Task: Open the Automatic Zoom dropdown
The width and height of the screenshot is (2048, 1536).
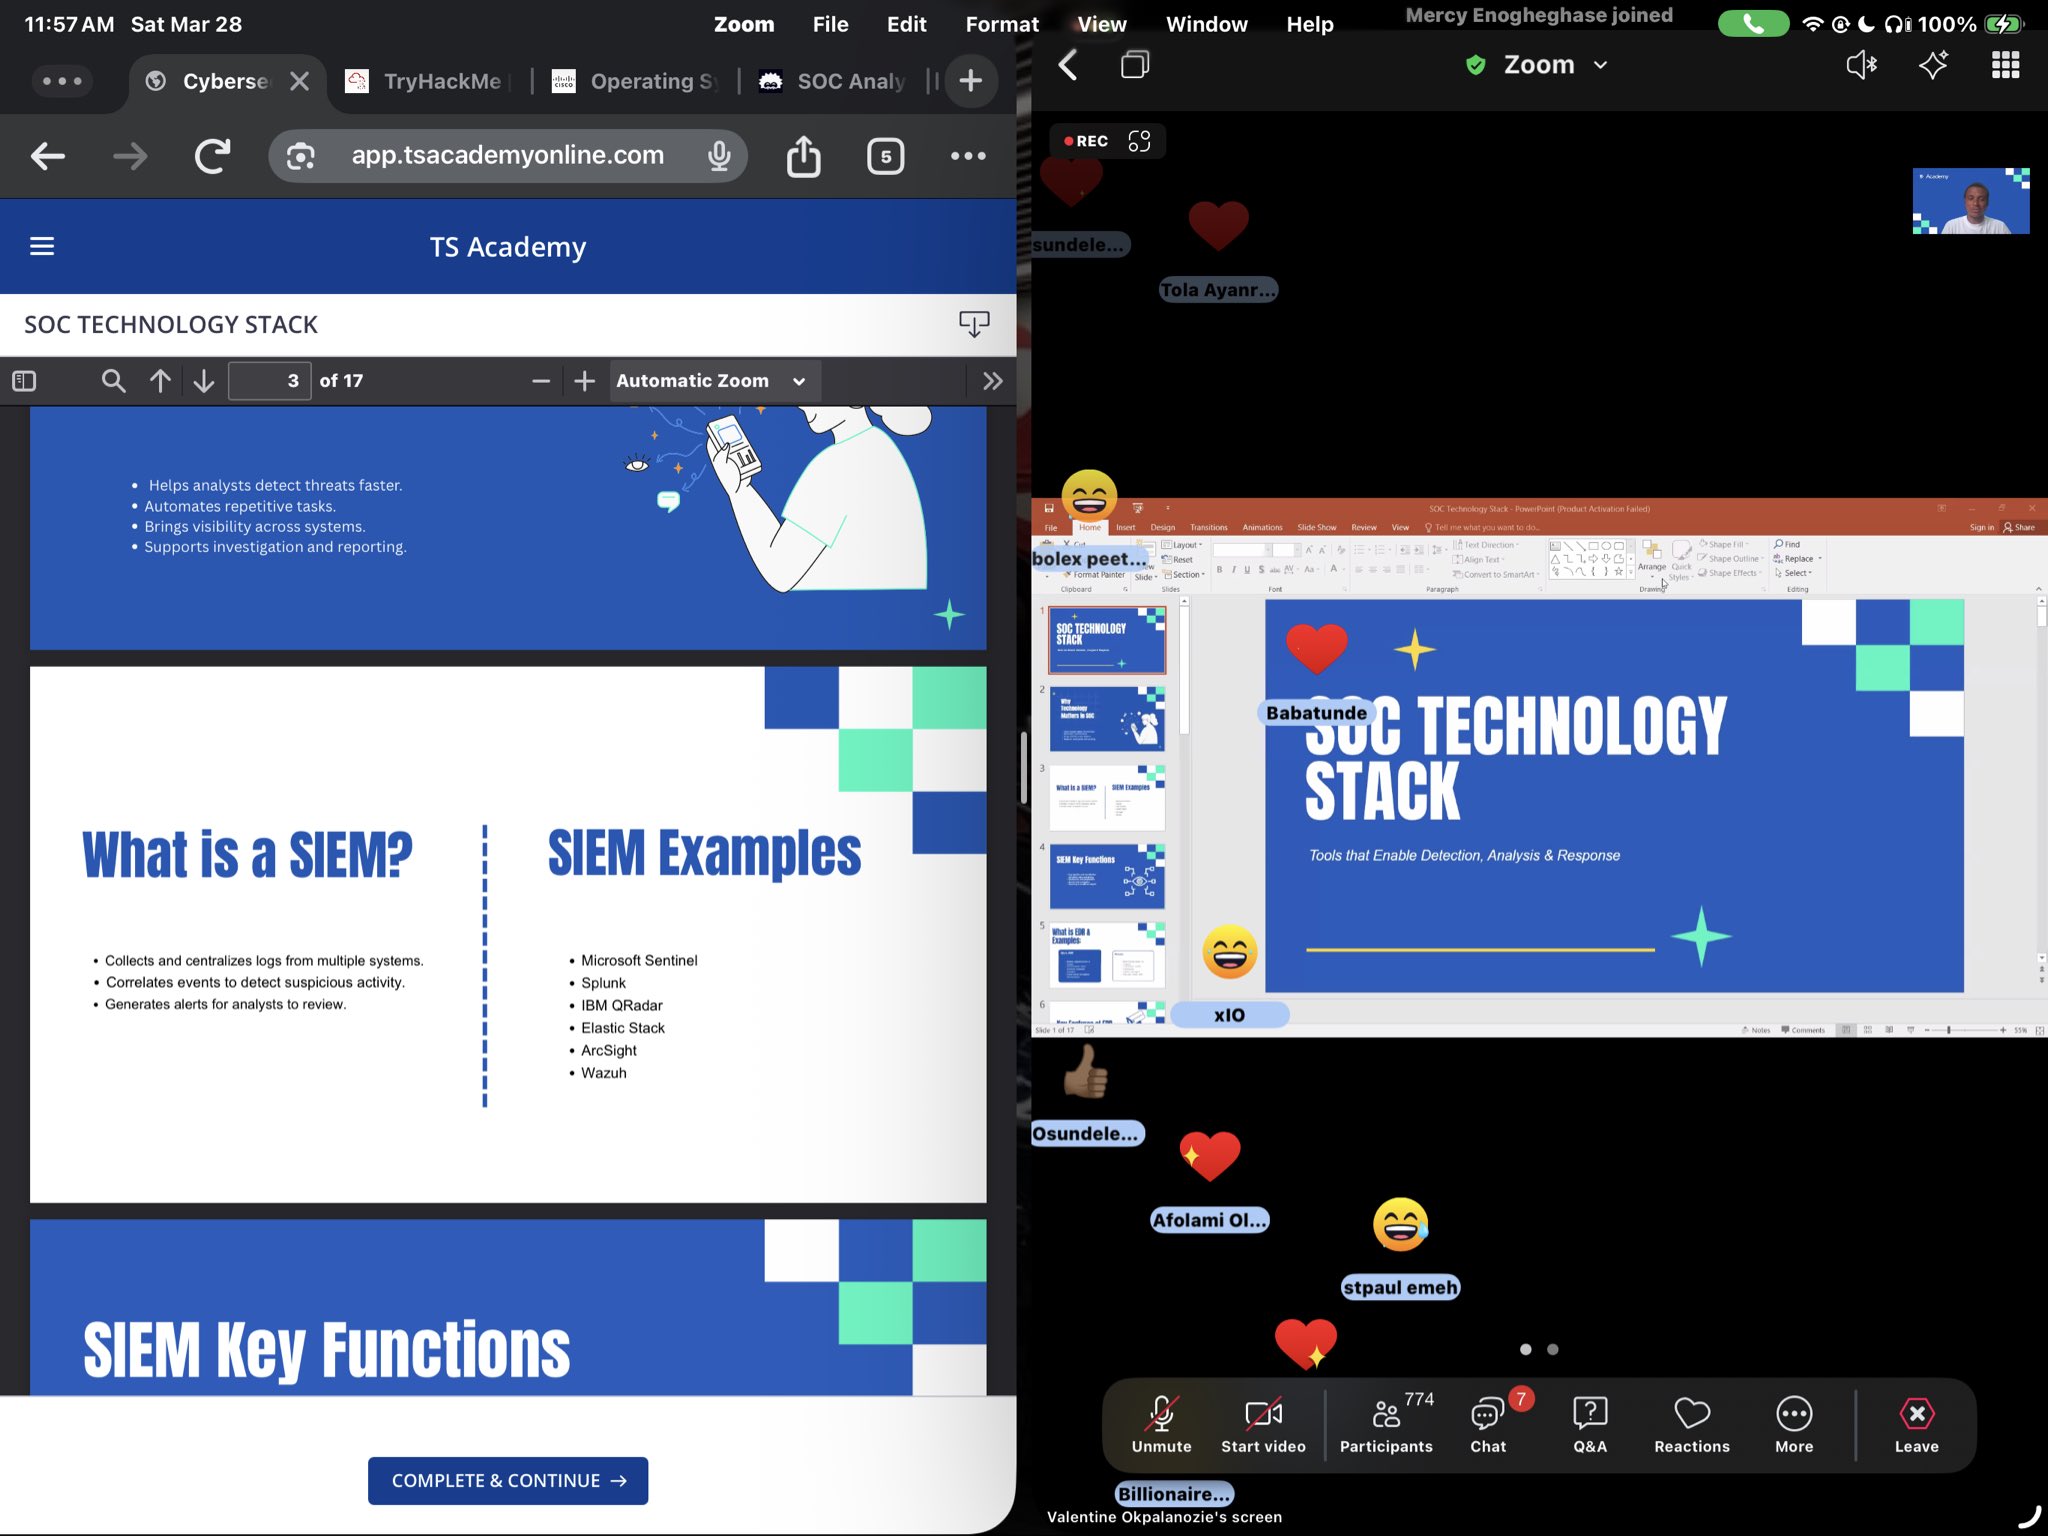Action: coord(712,381)
